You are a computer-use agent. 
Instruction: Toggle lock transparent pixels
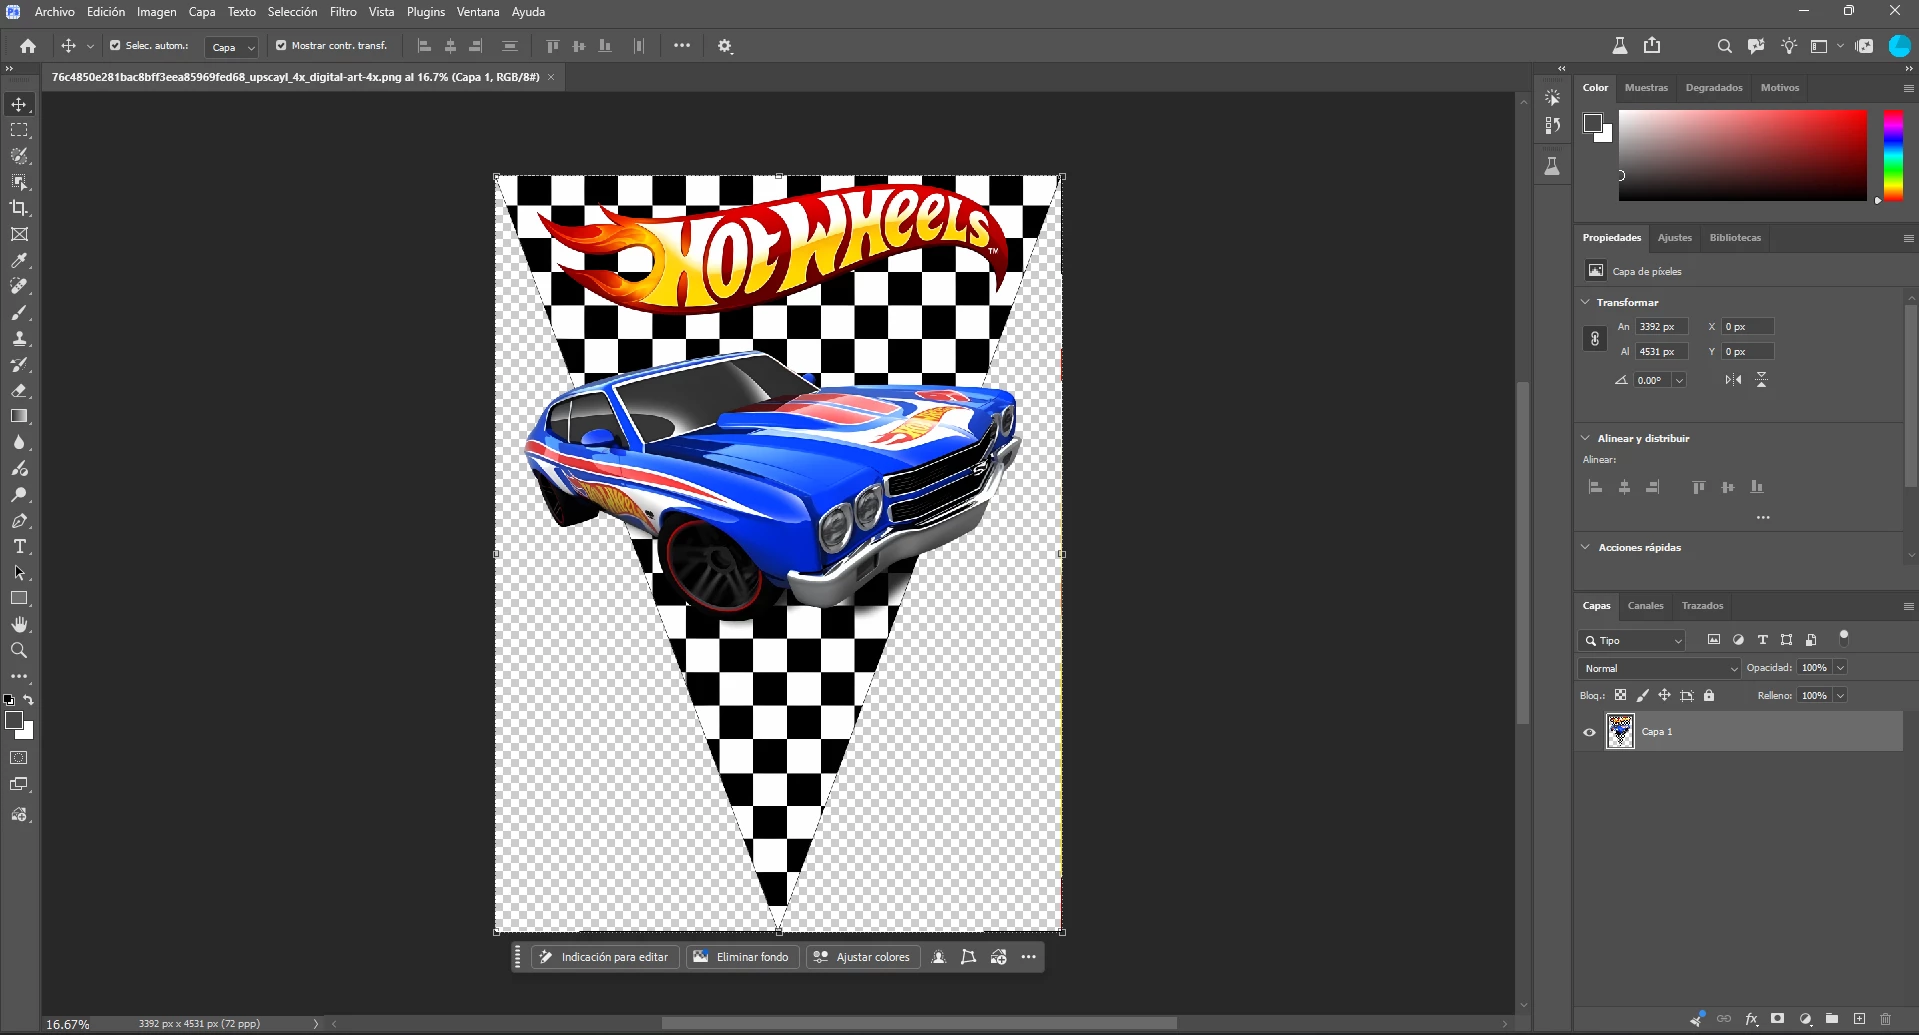1620,695
